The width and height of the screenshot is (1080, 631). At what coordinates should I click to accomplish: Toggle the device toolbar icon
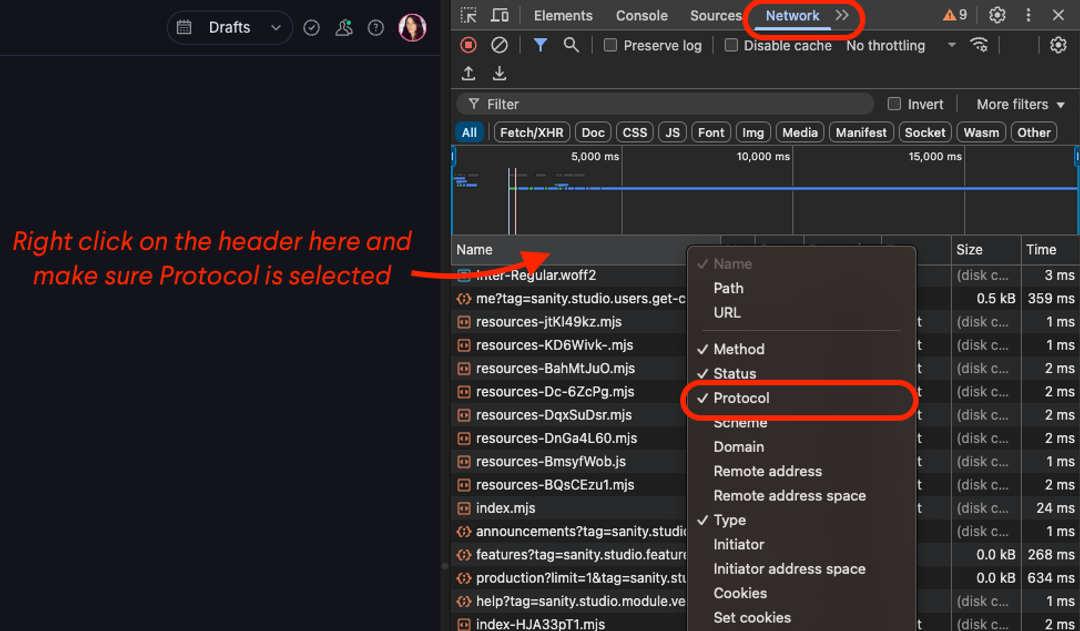coord(500,15)
